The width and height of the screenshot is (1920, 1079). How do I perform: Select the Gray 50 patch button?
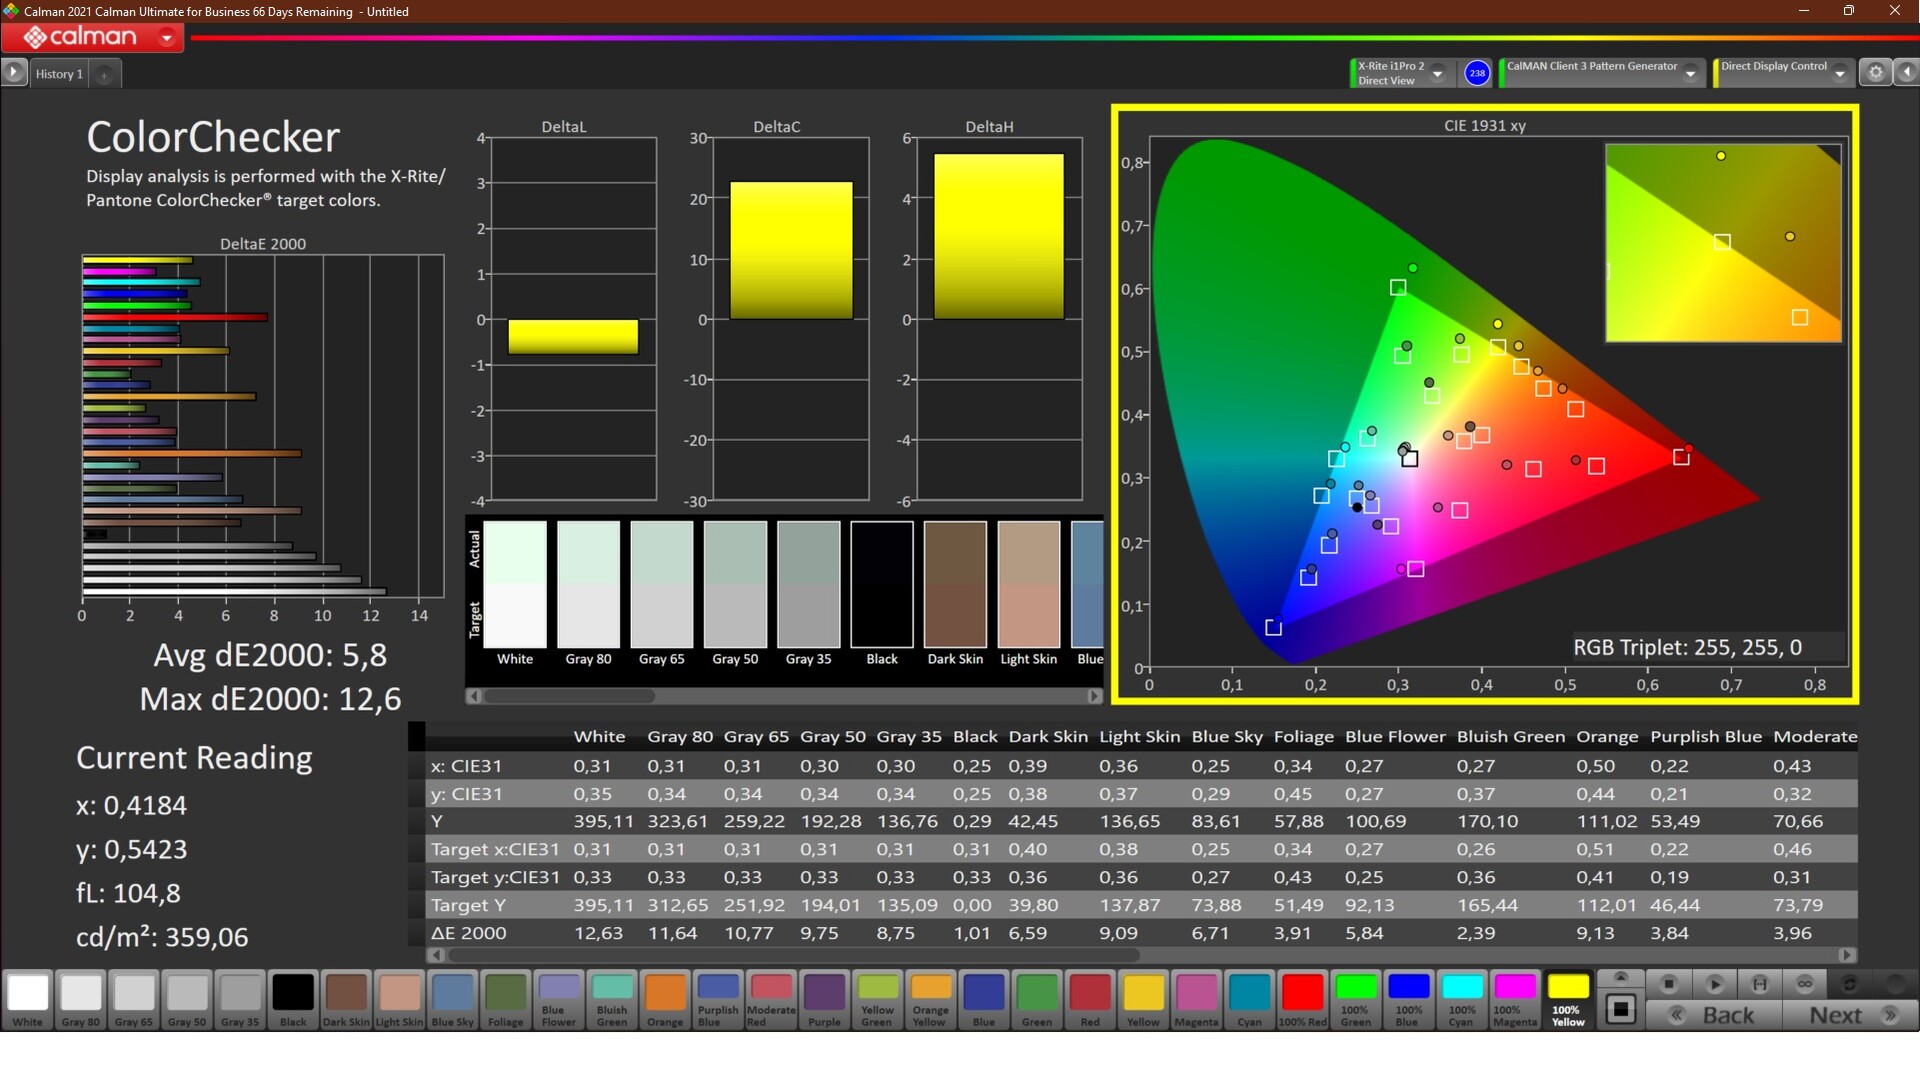tap(187, 999)
